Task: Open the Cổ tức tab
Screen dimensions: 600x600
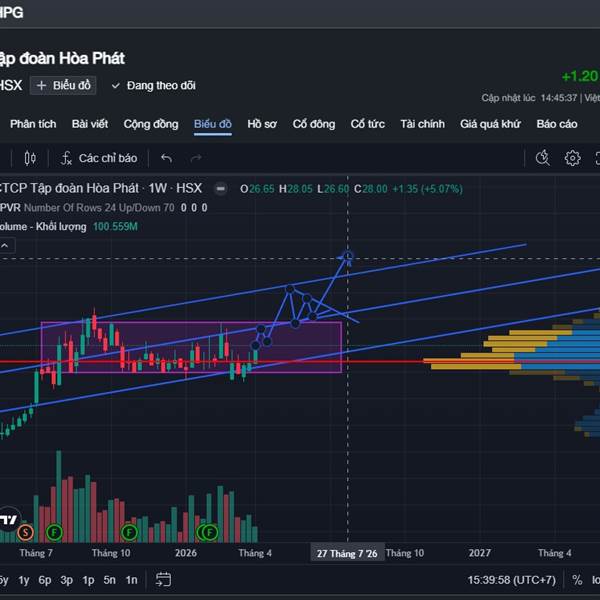Action: point(368,124)
